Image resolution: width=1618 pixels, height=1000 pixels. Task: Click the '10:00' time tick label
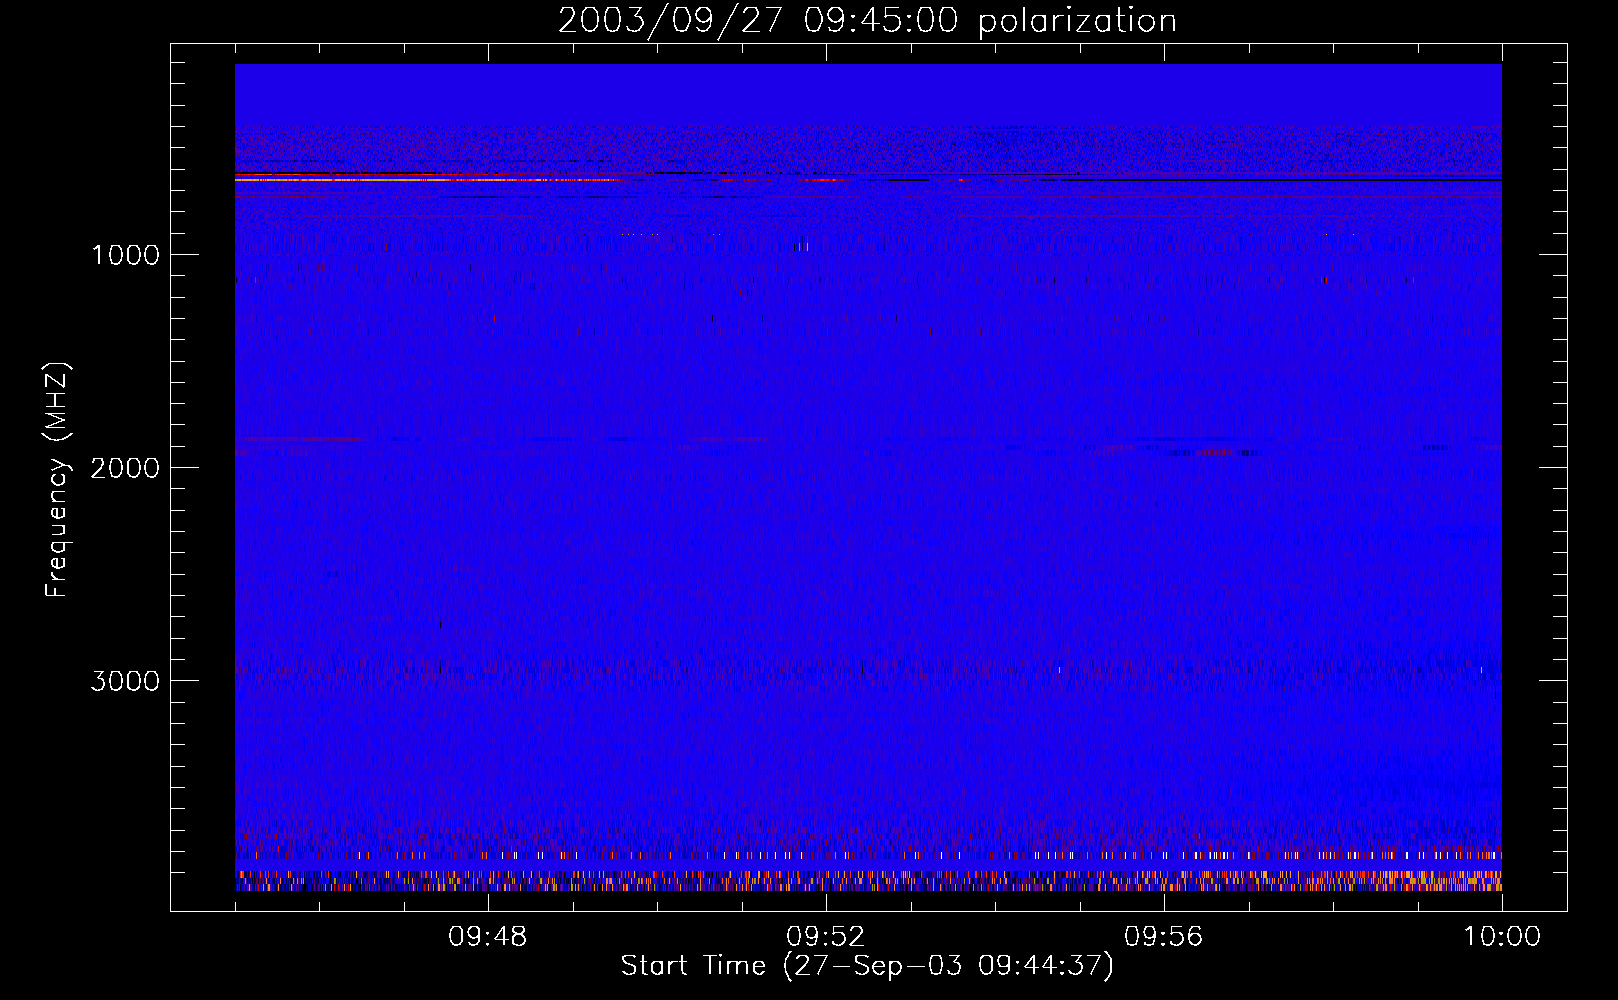1502,937
